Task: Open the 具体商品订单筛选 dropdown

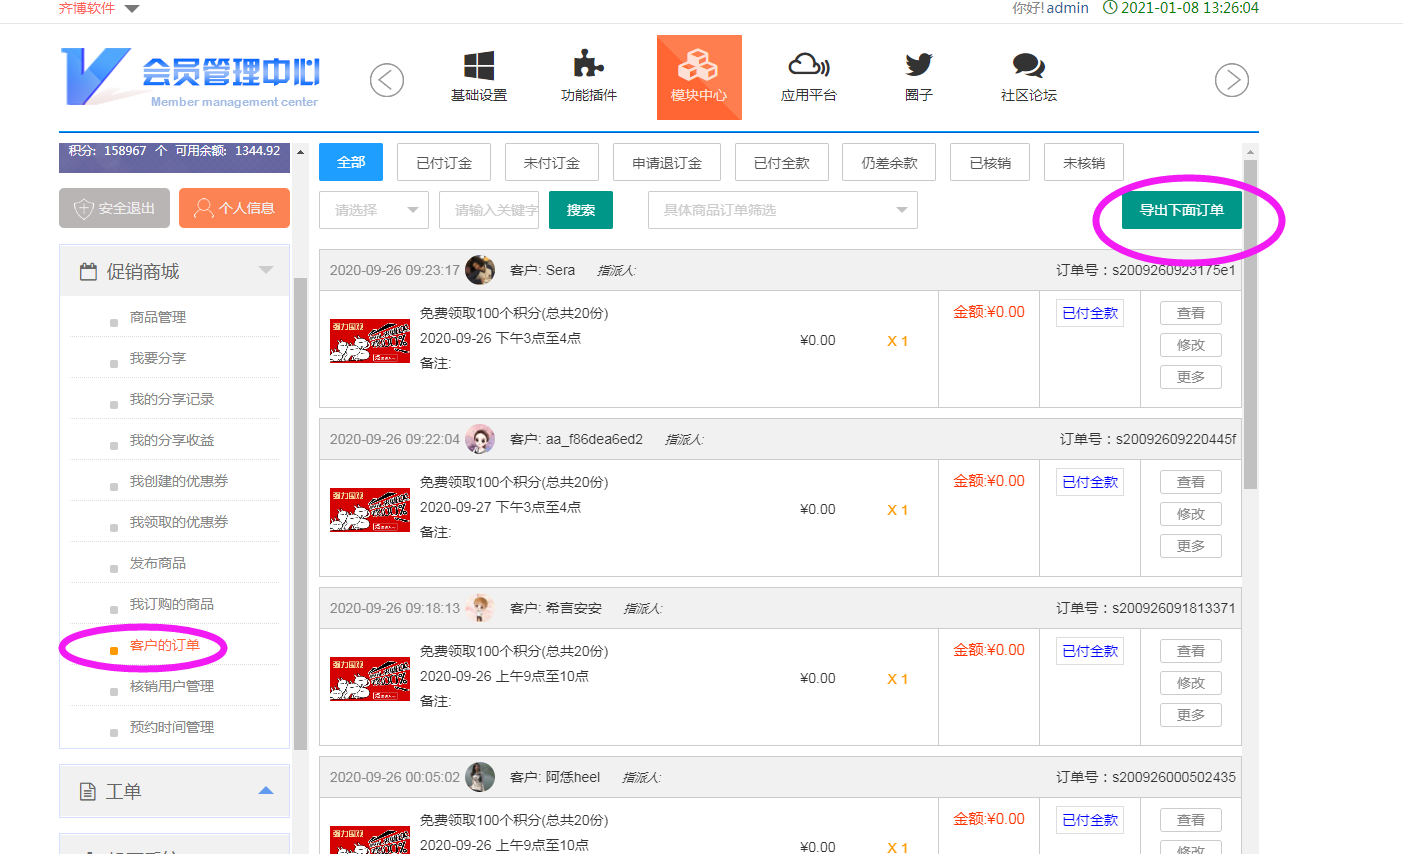Action: click(x=782, y=210)
